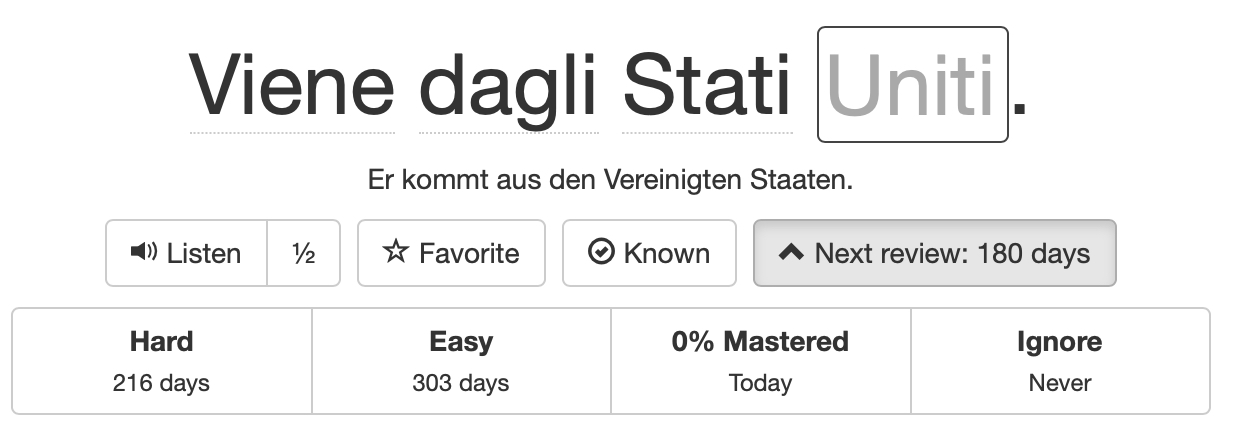Image resolution: width=1260 pixels, height=434 pixels.
Task: Mark the word as Known
Action: click(649, 253)
